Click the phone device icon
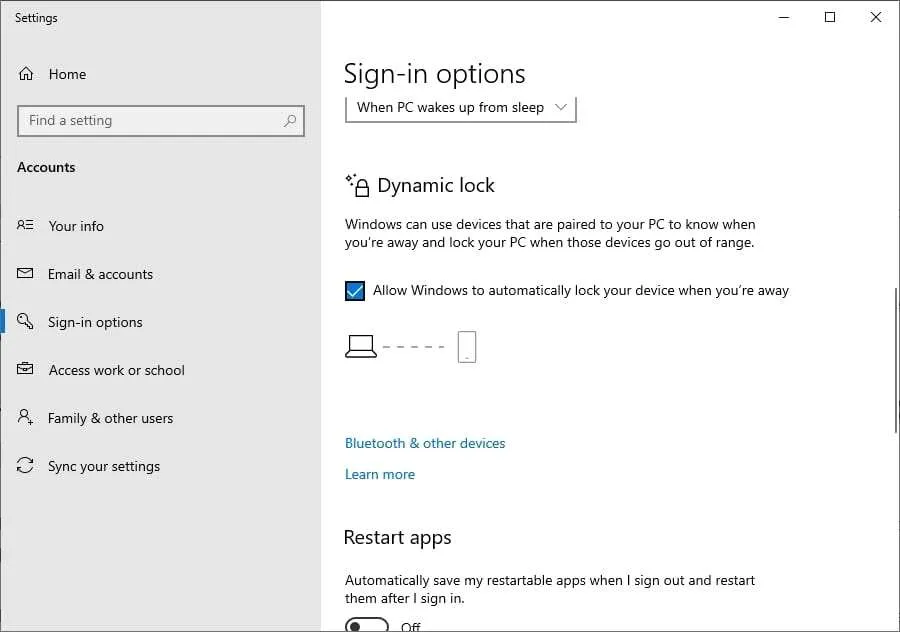900x632 pixels. pyautogui.click(x=467, y=347)
